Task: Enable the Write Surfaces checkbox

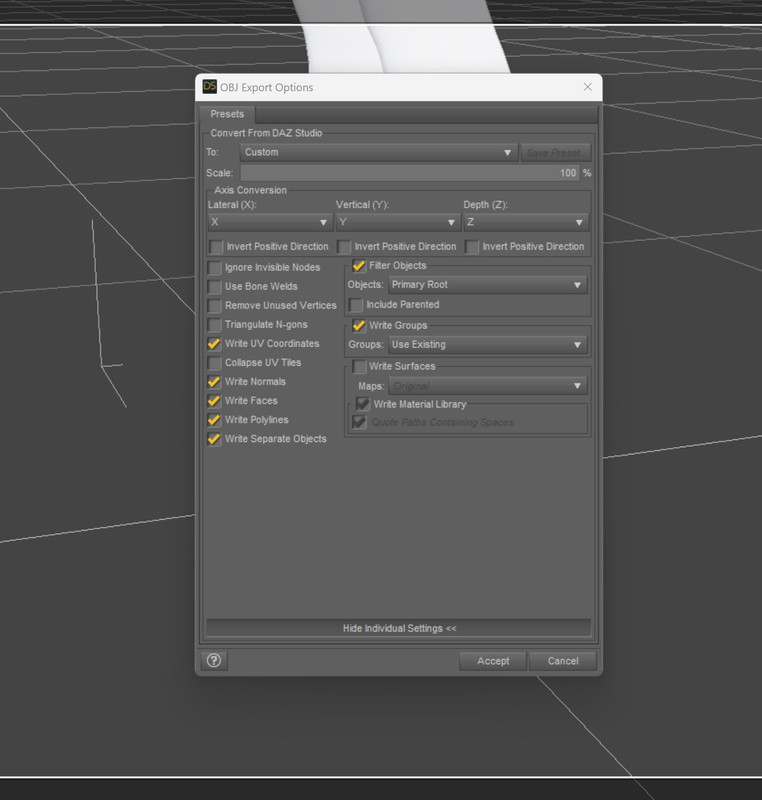Action: 359,366
